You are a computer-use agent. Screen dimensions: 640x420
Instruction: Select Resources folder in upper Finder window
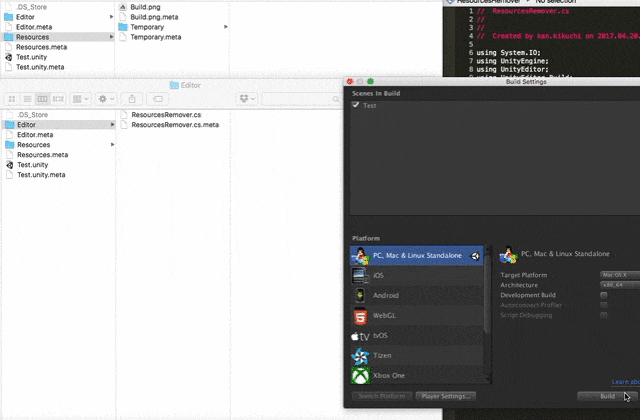click(58, 37)
